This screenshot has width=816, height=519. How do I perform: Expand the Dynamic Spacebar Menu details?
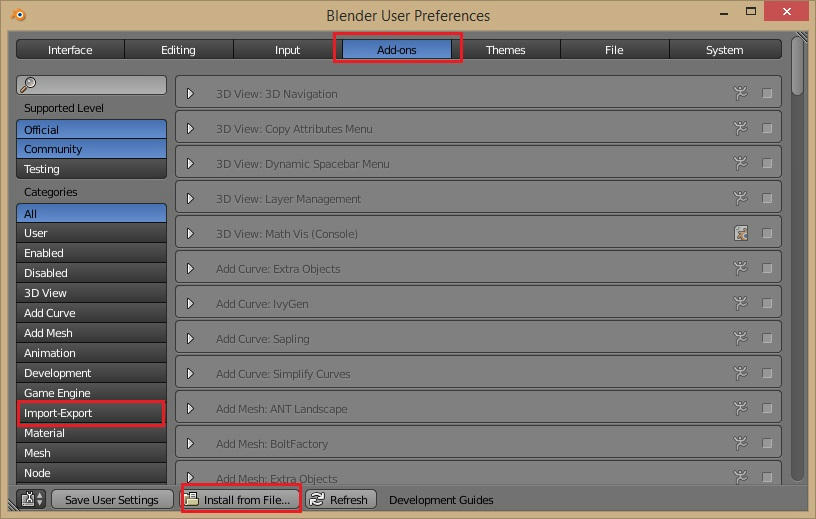pyautogui.click(x=190, y=163)
